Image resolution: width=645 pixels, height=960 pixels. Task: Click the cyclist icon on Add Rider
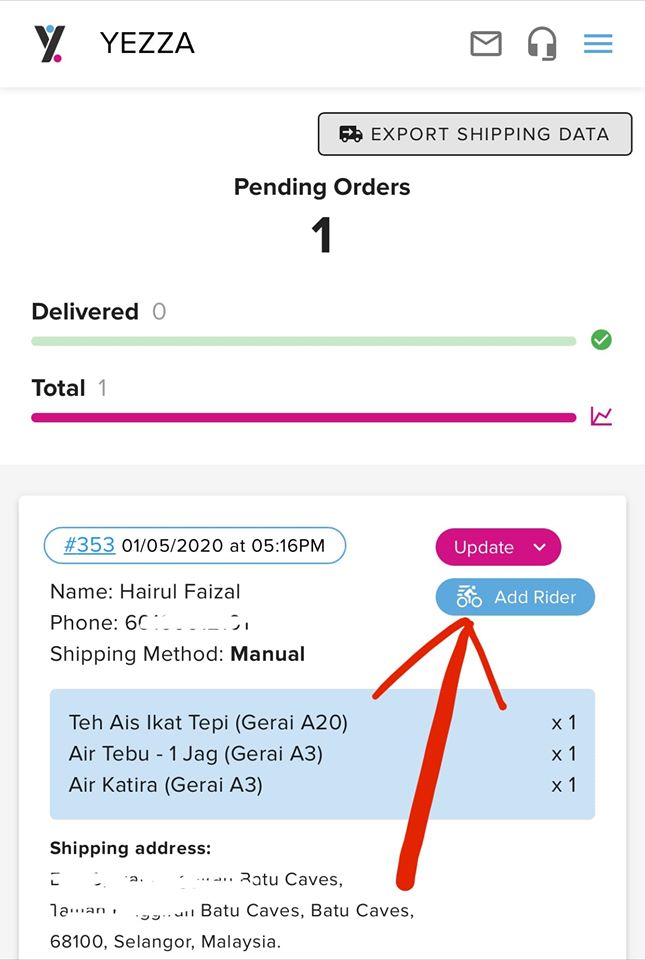(x=469, y=596)
